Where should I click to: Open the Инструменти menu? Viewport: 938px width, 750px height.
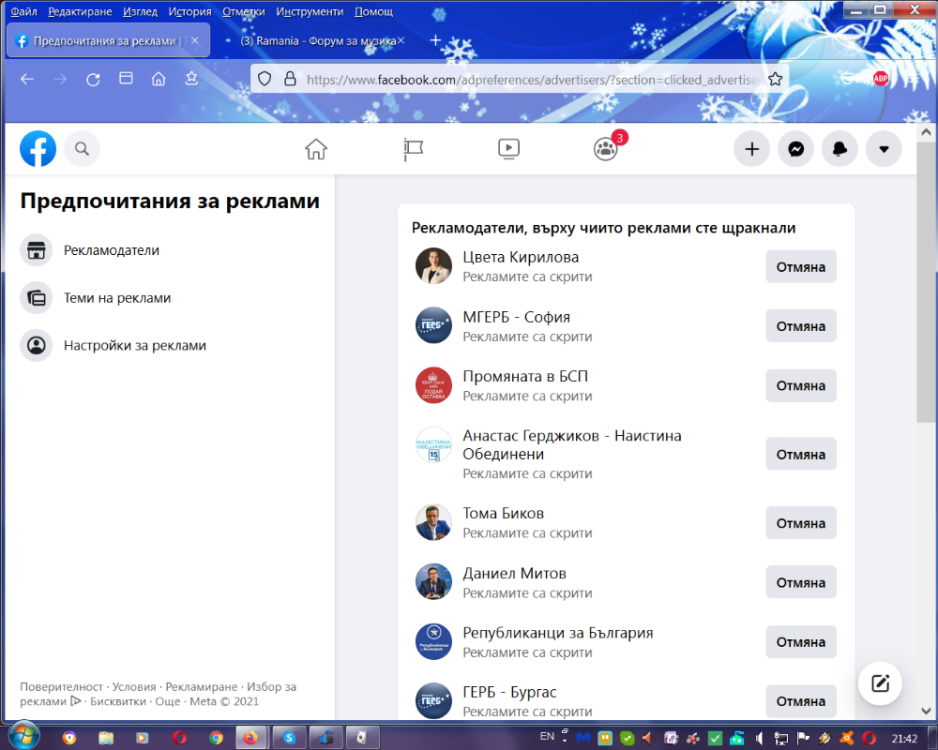(310, 11)
